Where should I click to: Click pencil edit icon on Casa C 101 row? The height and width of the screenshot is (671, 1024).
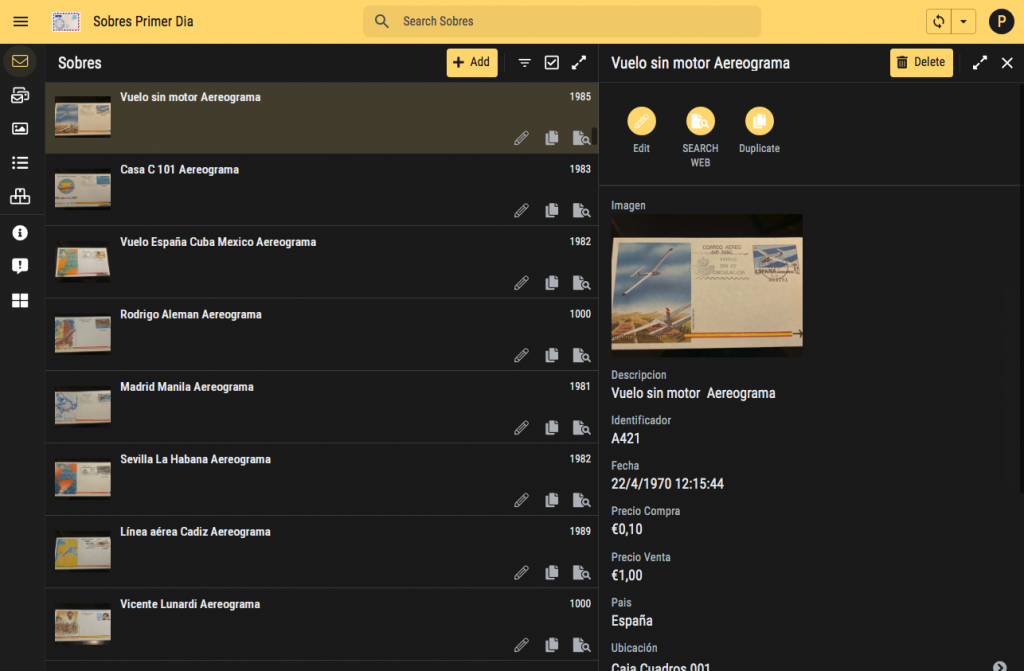[521, 211]
